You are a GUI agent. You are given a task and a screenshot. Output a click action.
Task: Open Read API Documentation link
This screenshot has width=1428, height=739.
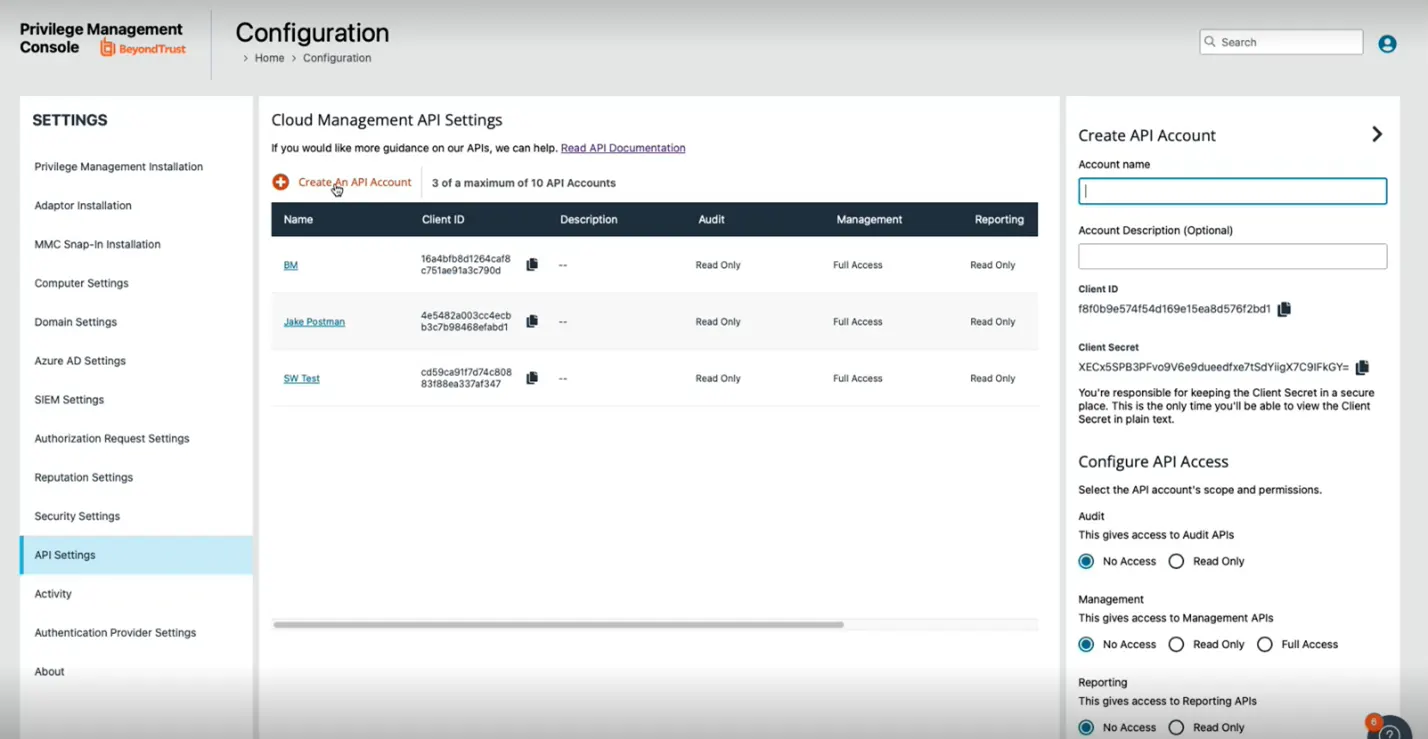(623, 148)
